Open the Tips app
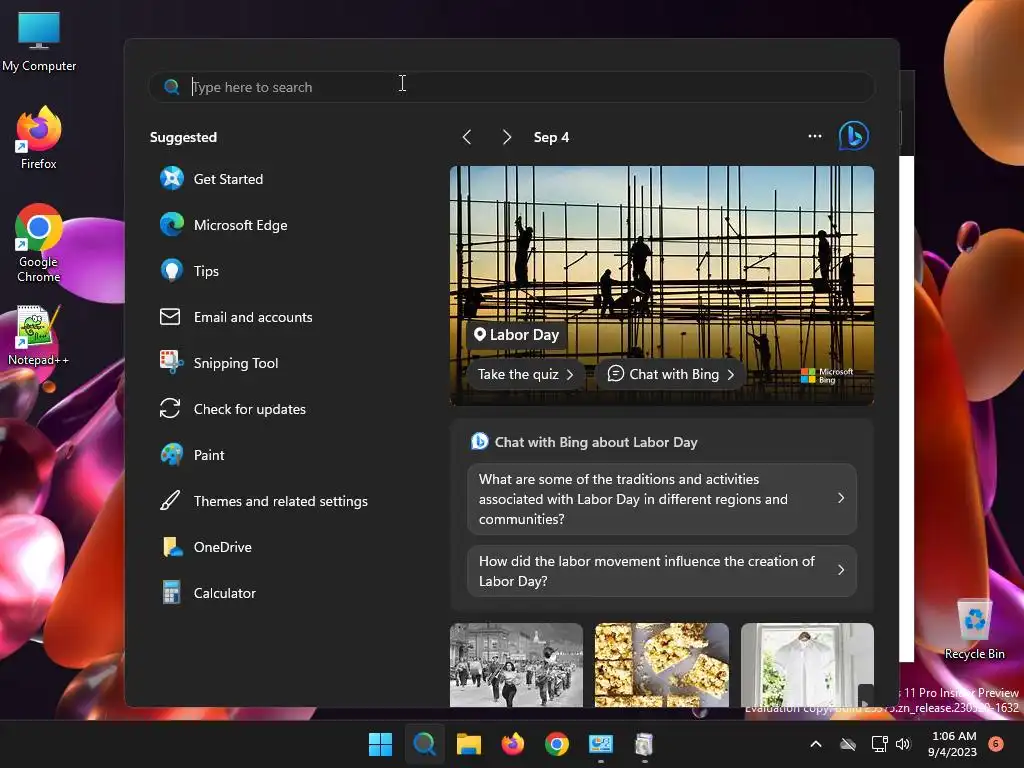The width and height of the screenshot is (1024, 768). tap(189, 271)
